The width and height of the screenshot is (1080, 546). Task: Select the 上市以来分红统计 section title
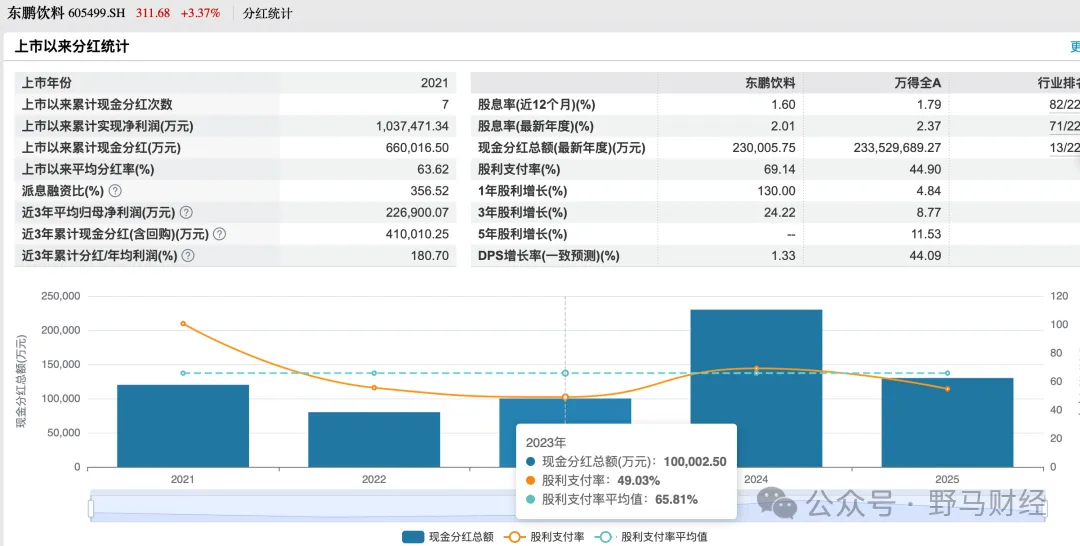coord(71,47)
